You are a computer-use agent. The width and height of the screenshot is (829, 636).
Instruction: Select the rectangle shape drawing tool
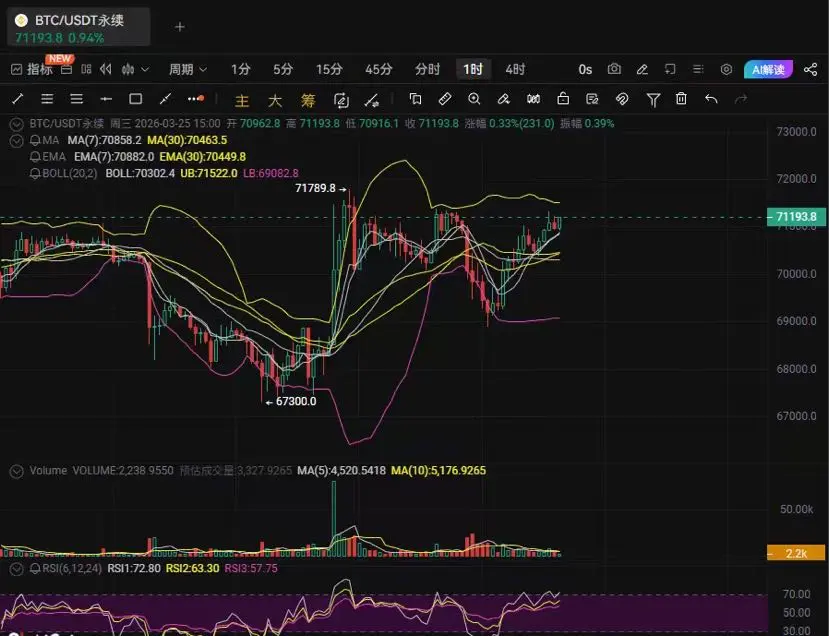point(136,99)
